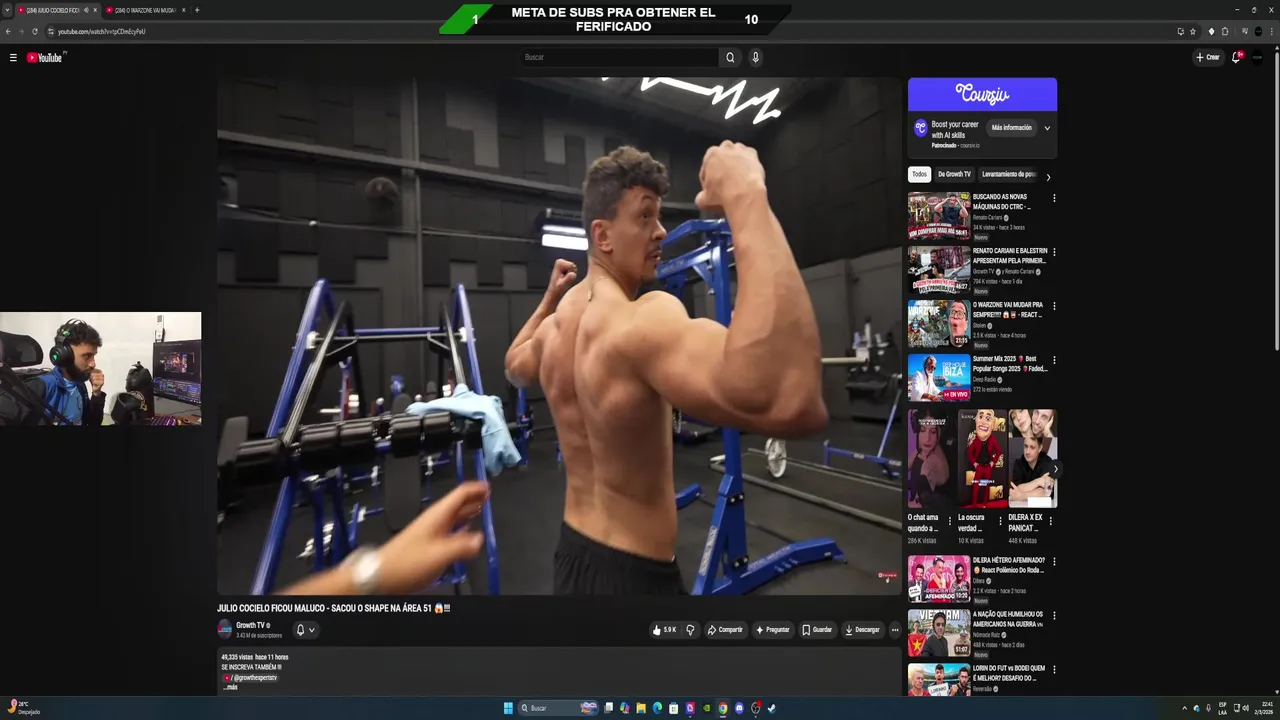This screenshot has height=720, width=1280.
Task: Open the Growth TV channel name link
Action: point(250,625)
